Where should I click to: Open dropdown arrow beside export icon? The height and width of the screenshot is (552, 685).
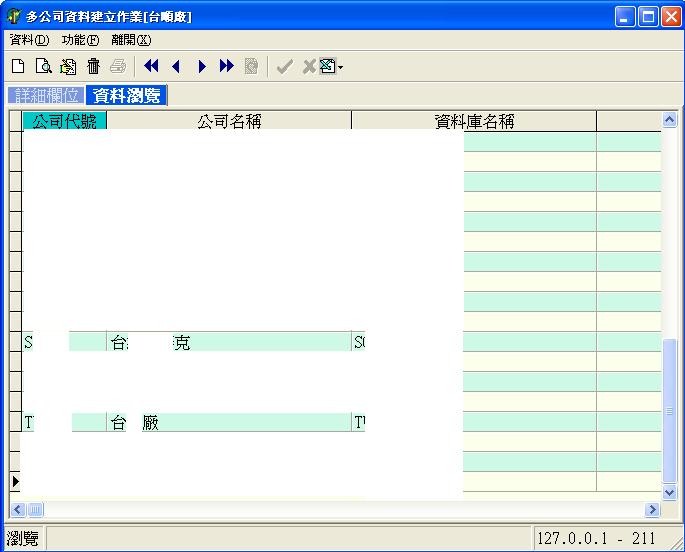tap(340, 67)
